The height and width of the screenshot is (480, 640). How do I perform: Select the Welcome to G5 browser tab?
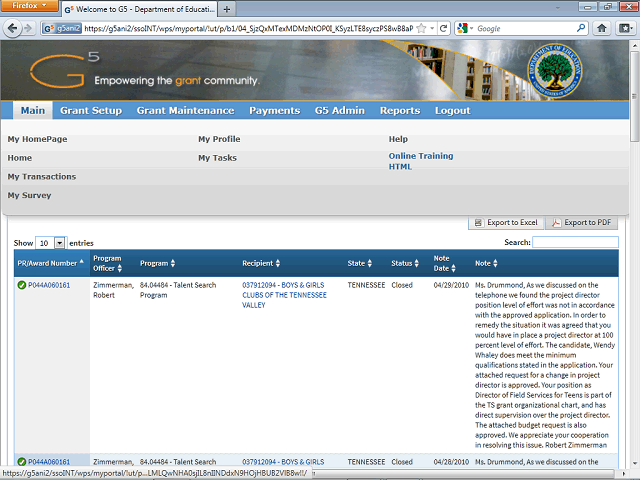tap(139, 9)
